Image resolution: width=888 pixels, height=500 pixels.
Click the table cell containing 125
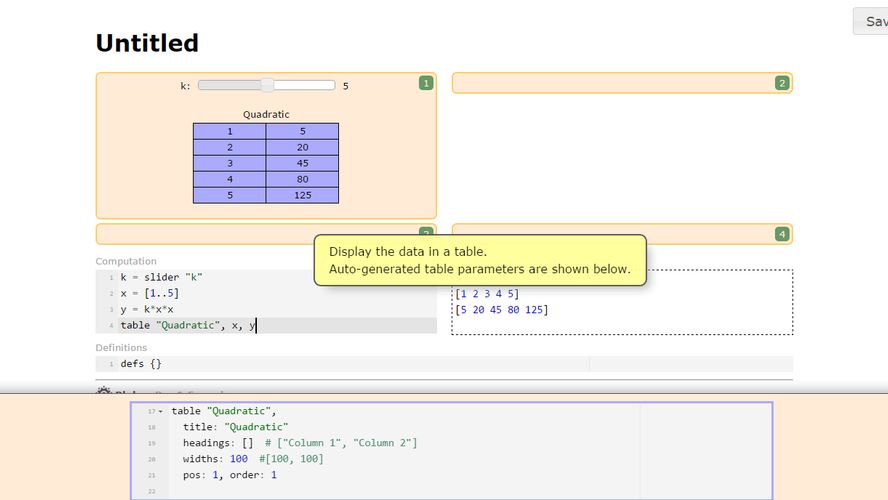click(x=302, y=195)
